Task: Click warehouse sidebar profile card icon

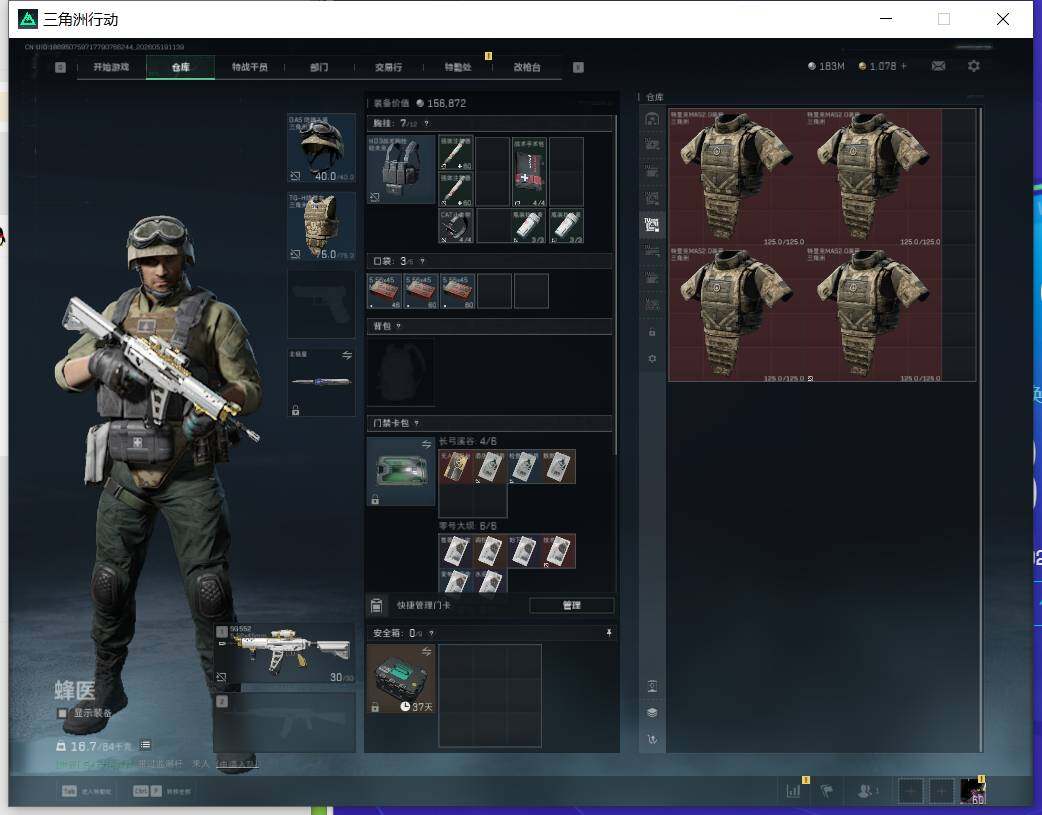Action: pyautogui.click(x=652, y=686)
